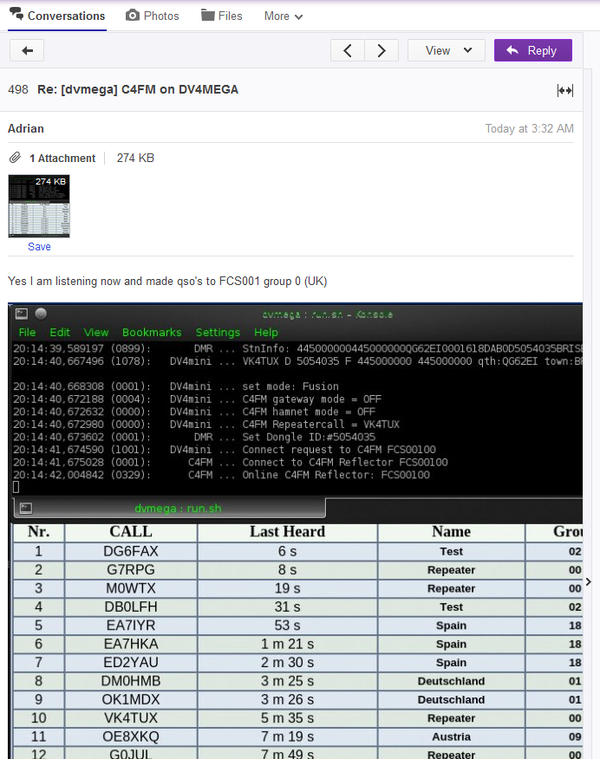This screenshot has width=600, height=759.
Task: Click the paperclip attachment icon
Action: 15,158
